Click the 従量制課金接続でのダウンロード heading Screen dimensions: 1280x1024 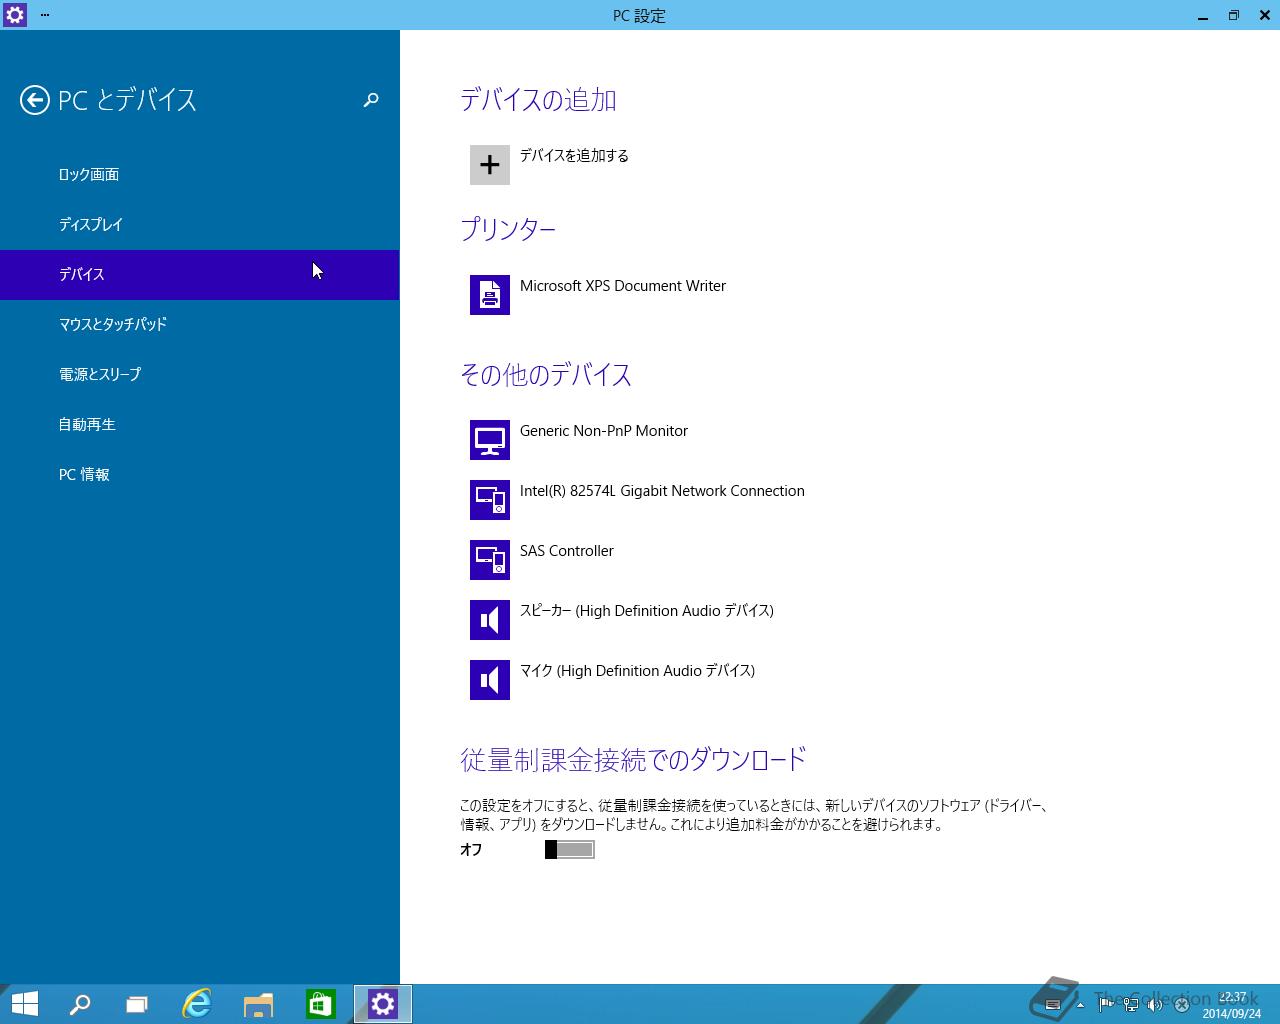click(633, 760)
